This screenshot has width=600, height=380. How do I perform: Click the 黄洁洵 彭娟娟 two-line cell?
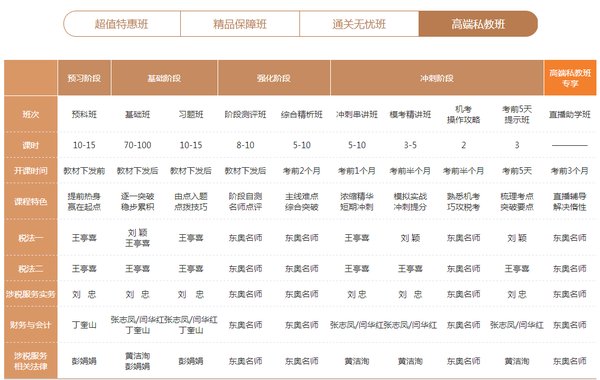[137, 361]
